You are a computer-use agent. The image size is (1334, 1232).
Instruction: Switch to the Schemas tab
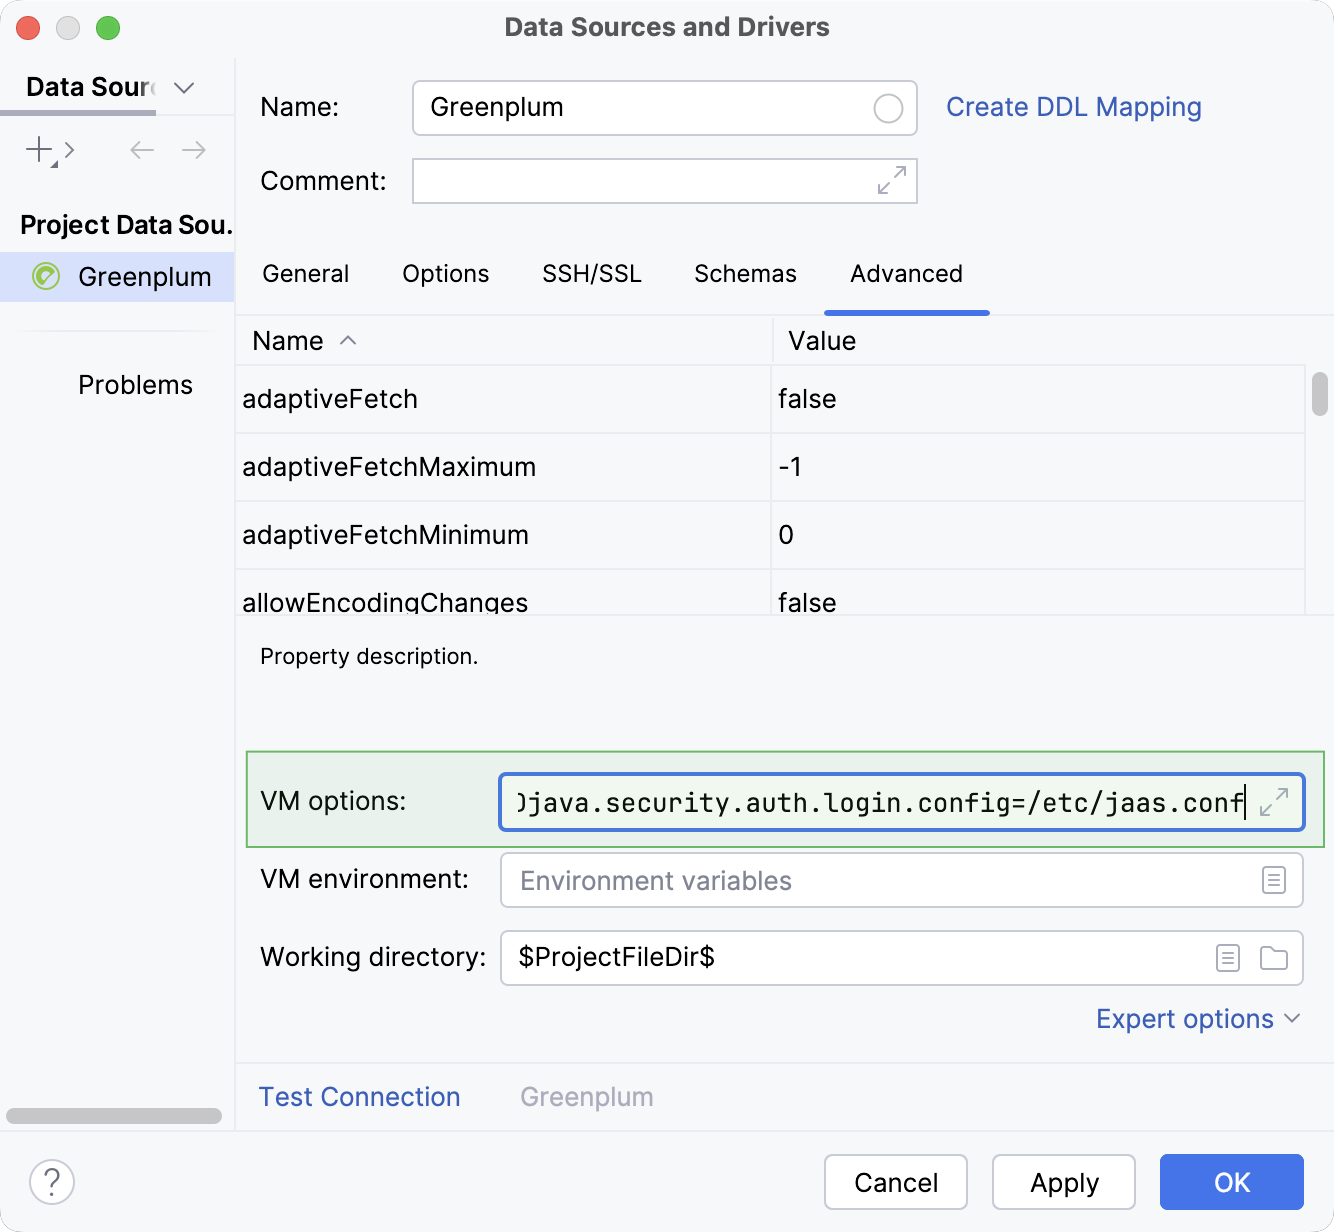(745, 273)
